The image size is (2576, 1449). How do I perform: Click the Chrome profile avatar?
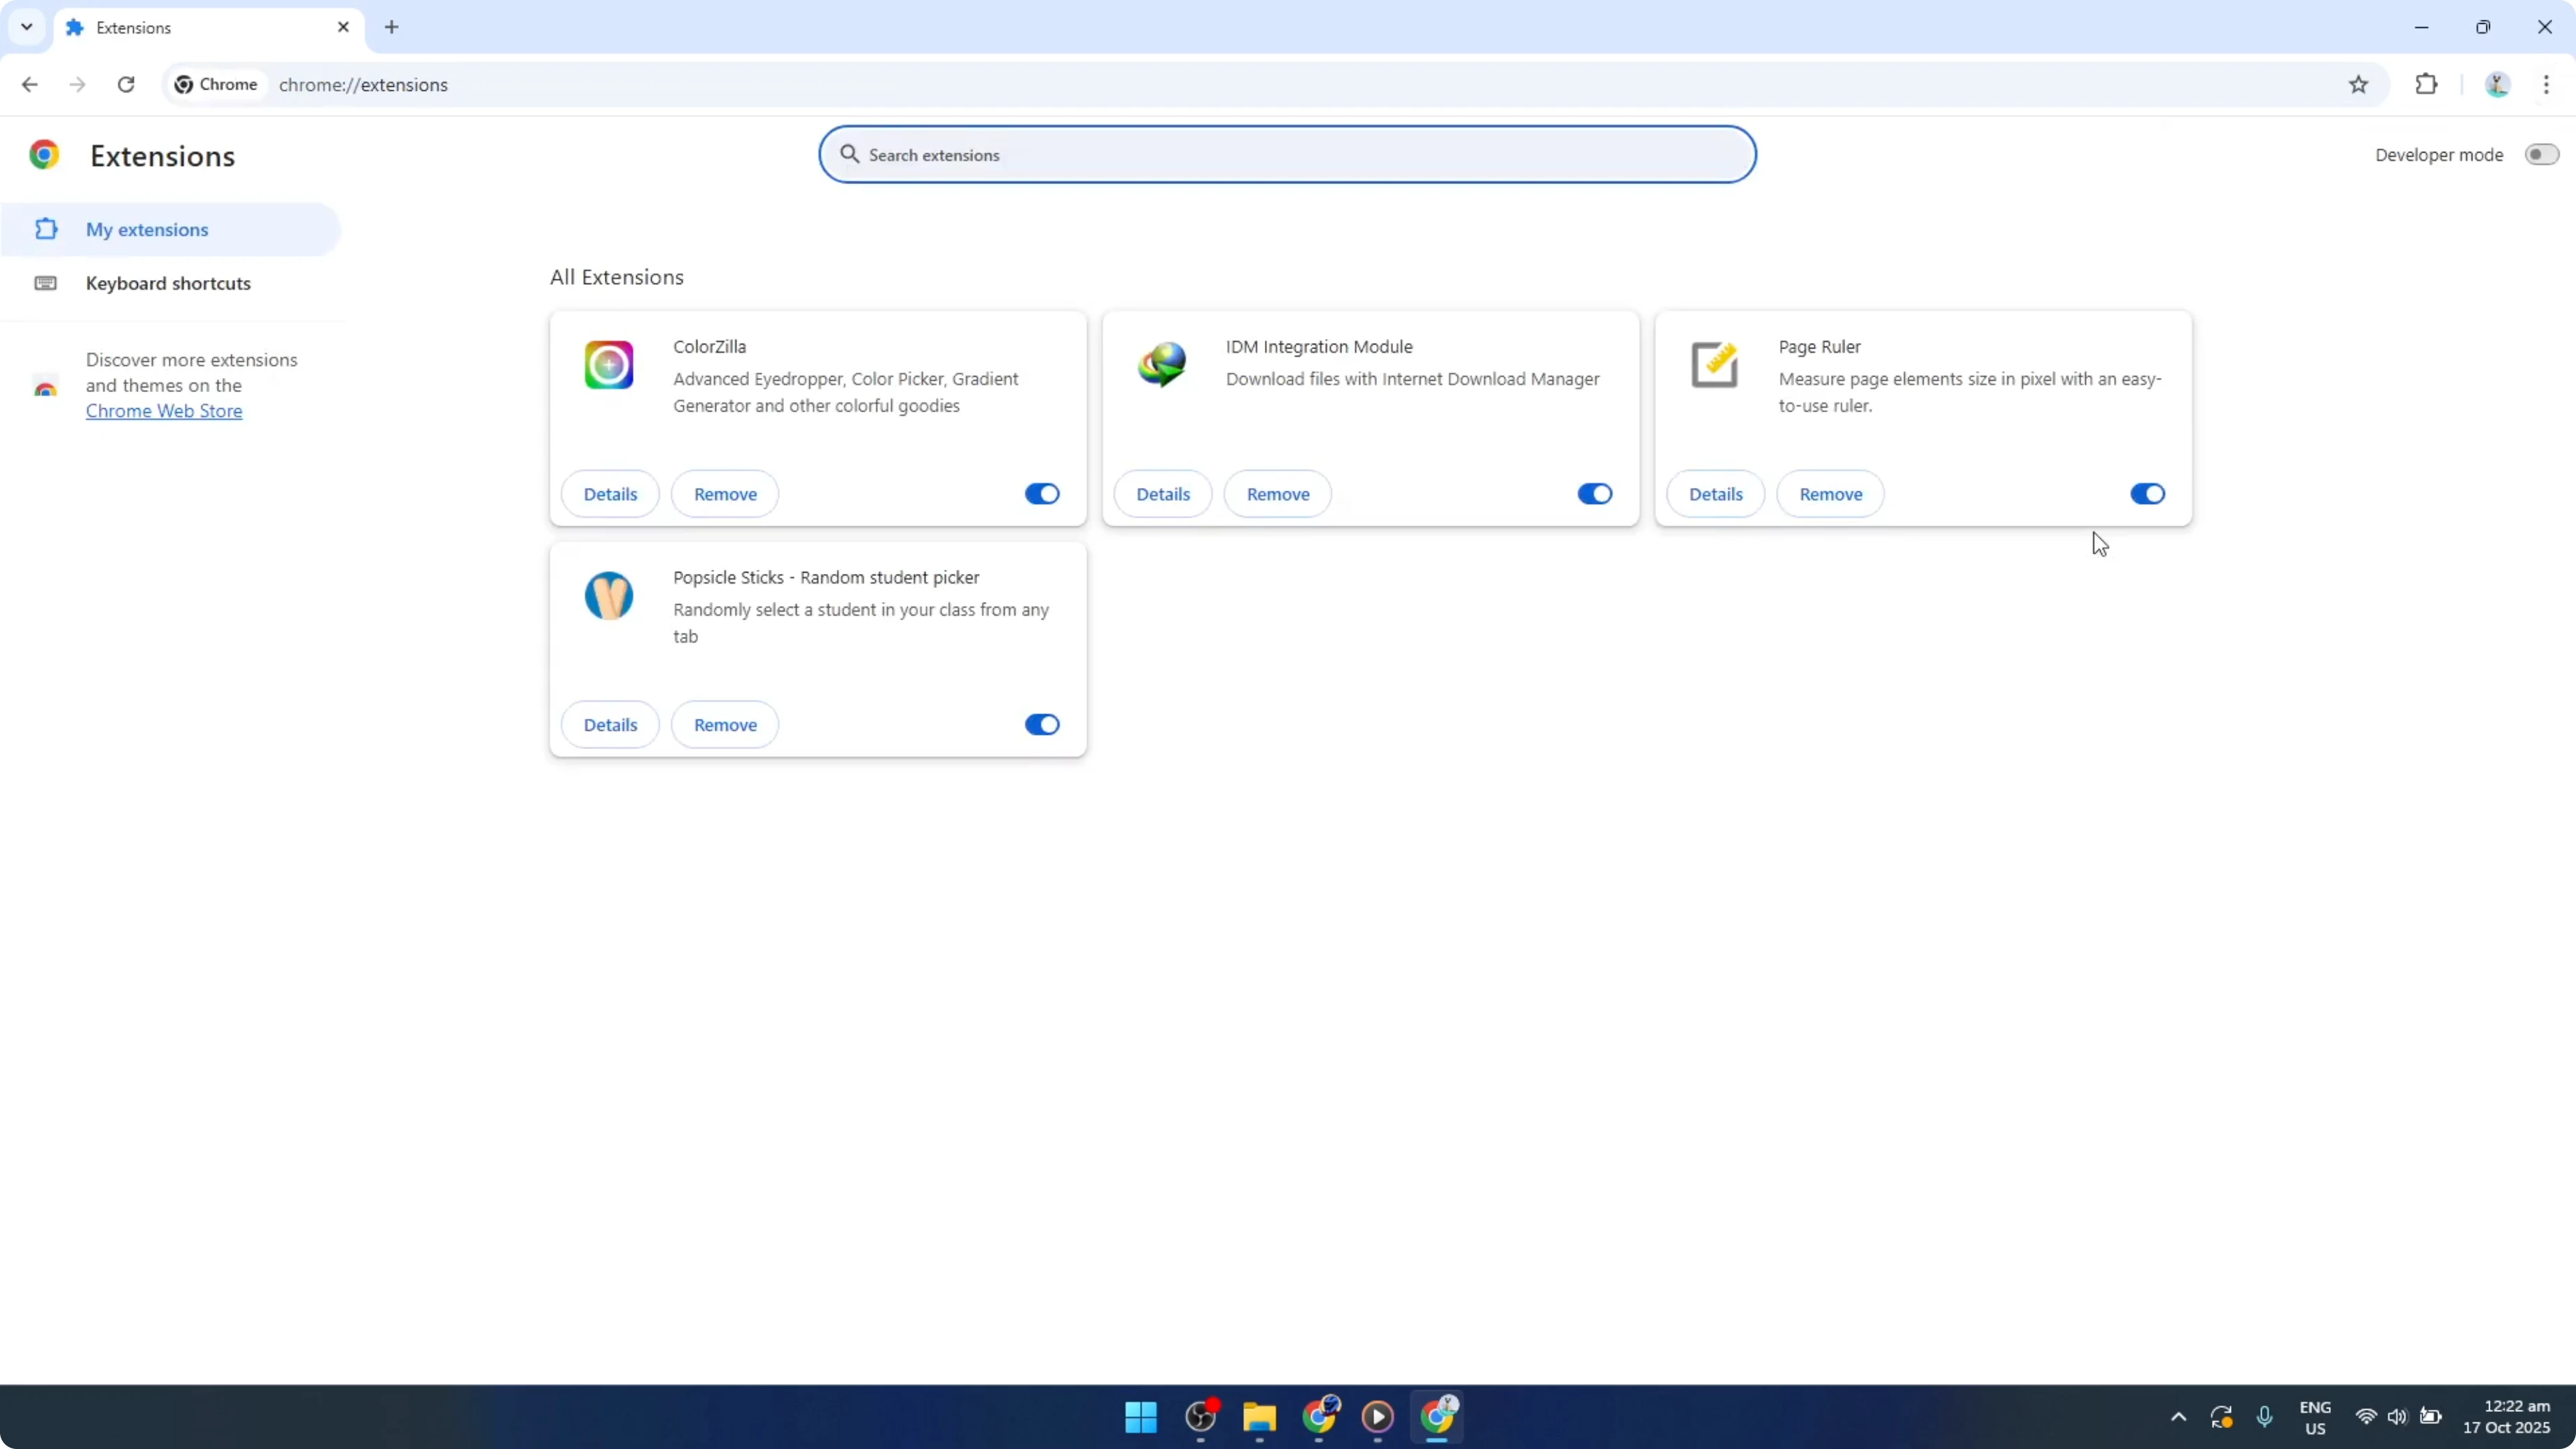click(2497, 84)
